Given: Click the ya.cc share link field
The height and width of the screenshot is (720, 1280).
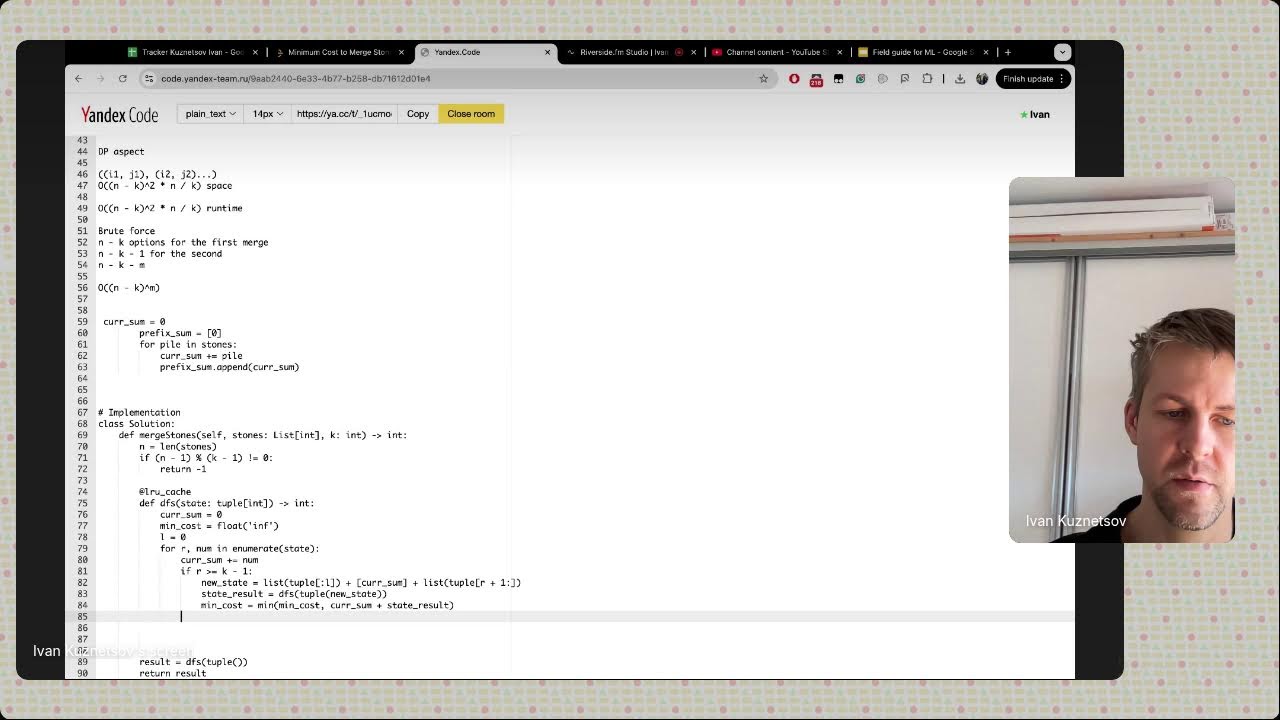Looking at the screenshot, I should [344, 114].
